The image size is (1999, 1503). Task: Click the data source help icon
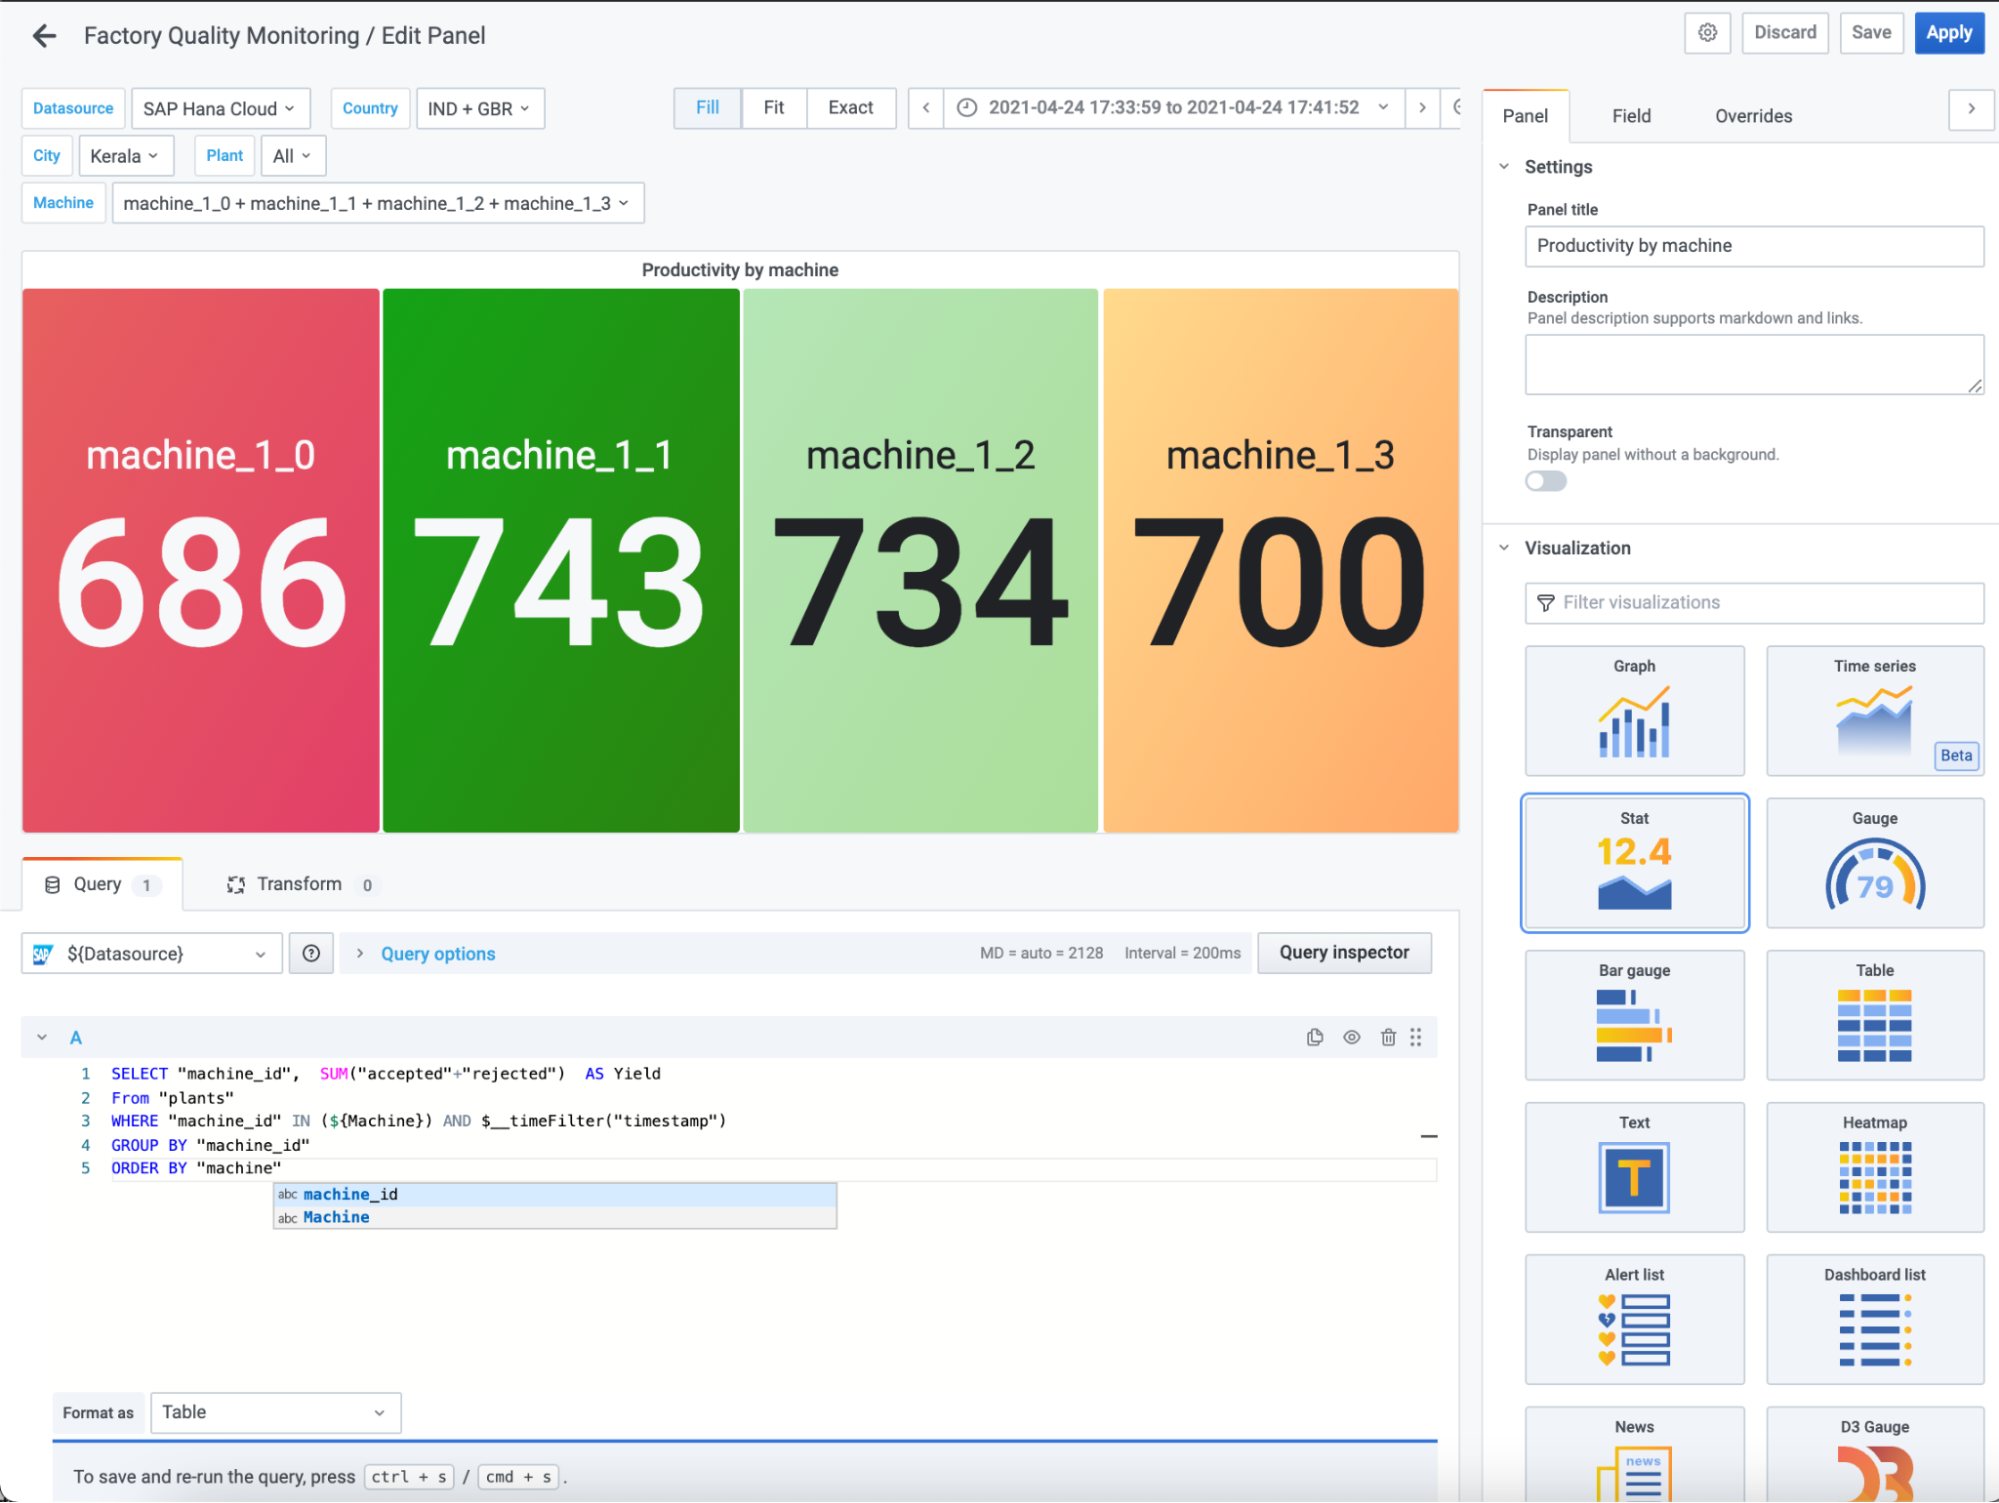[x=311, y=953]
